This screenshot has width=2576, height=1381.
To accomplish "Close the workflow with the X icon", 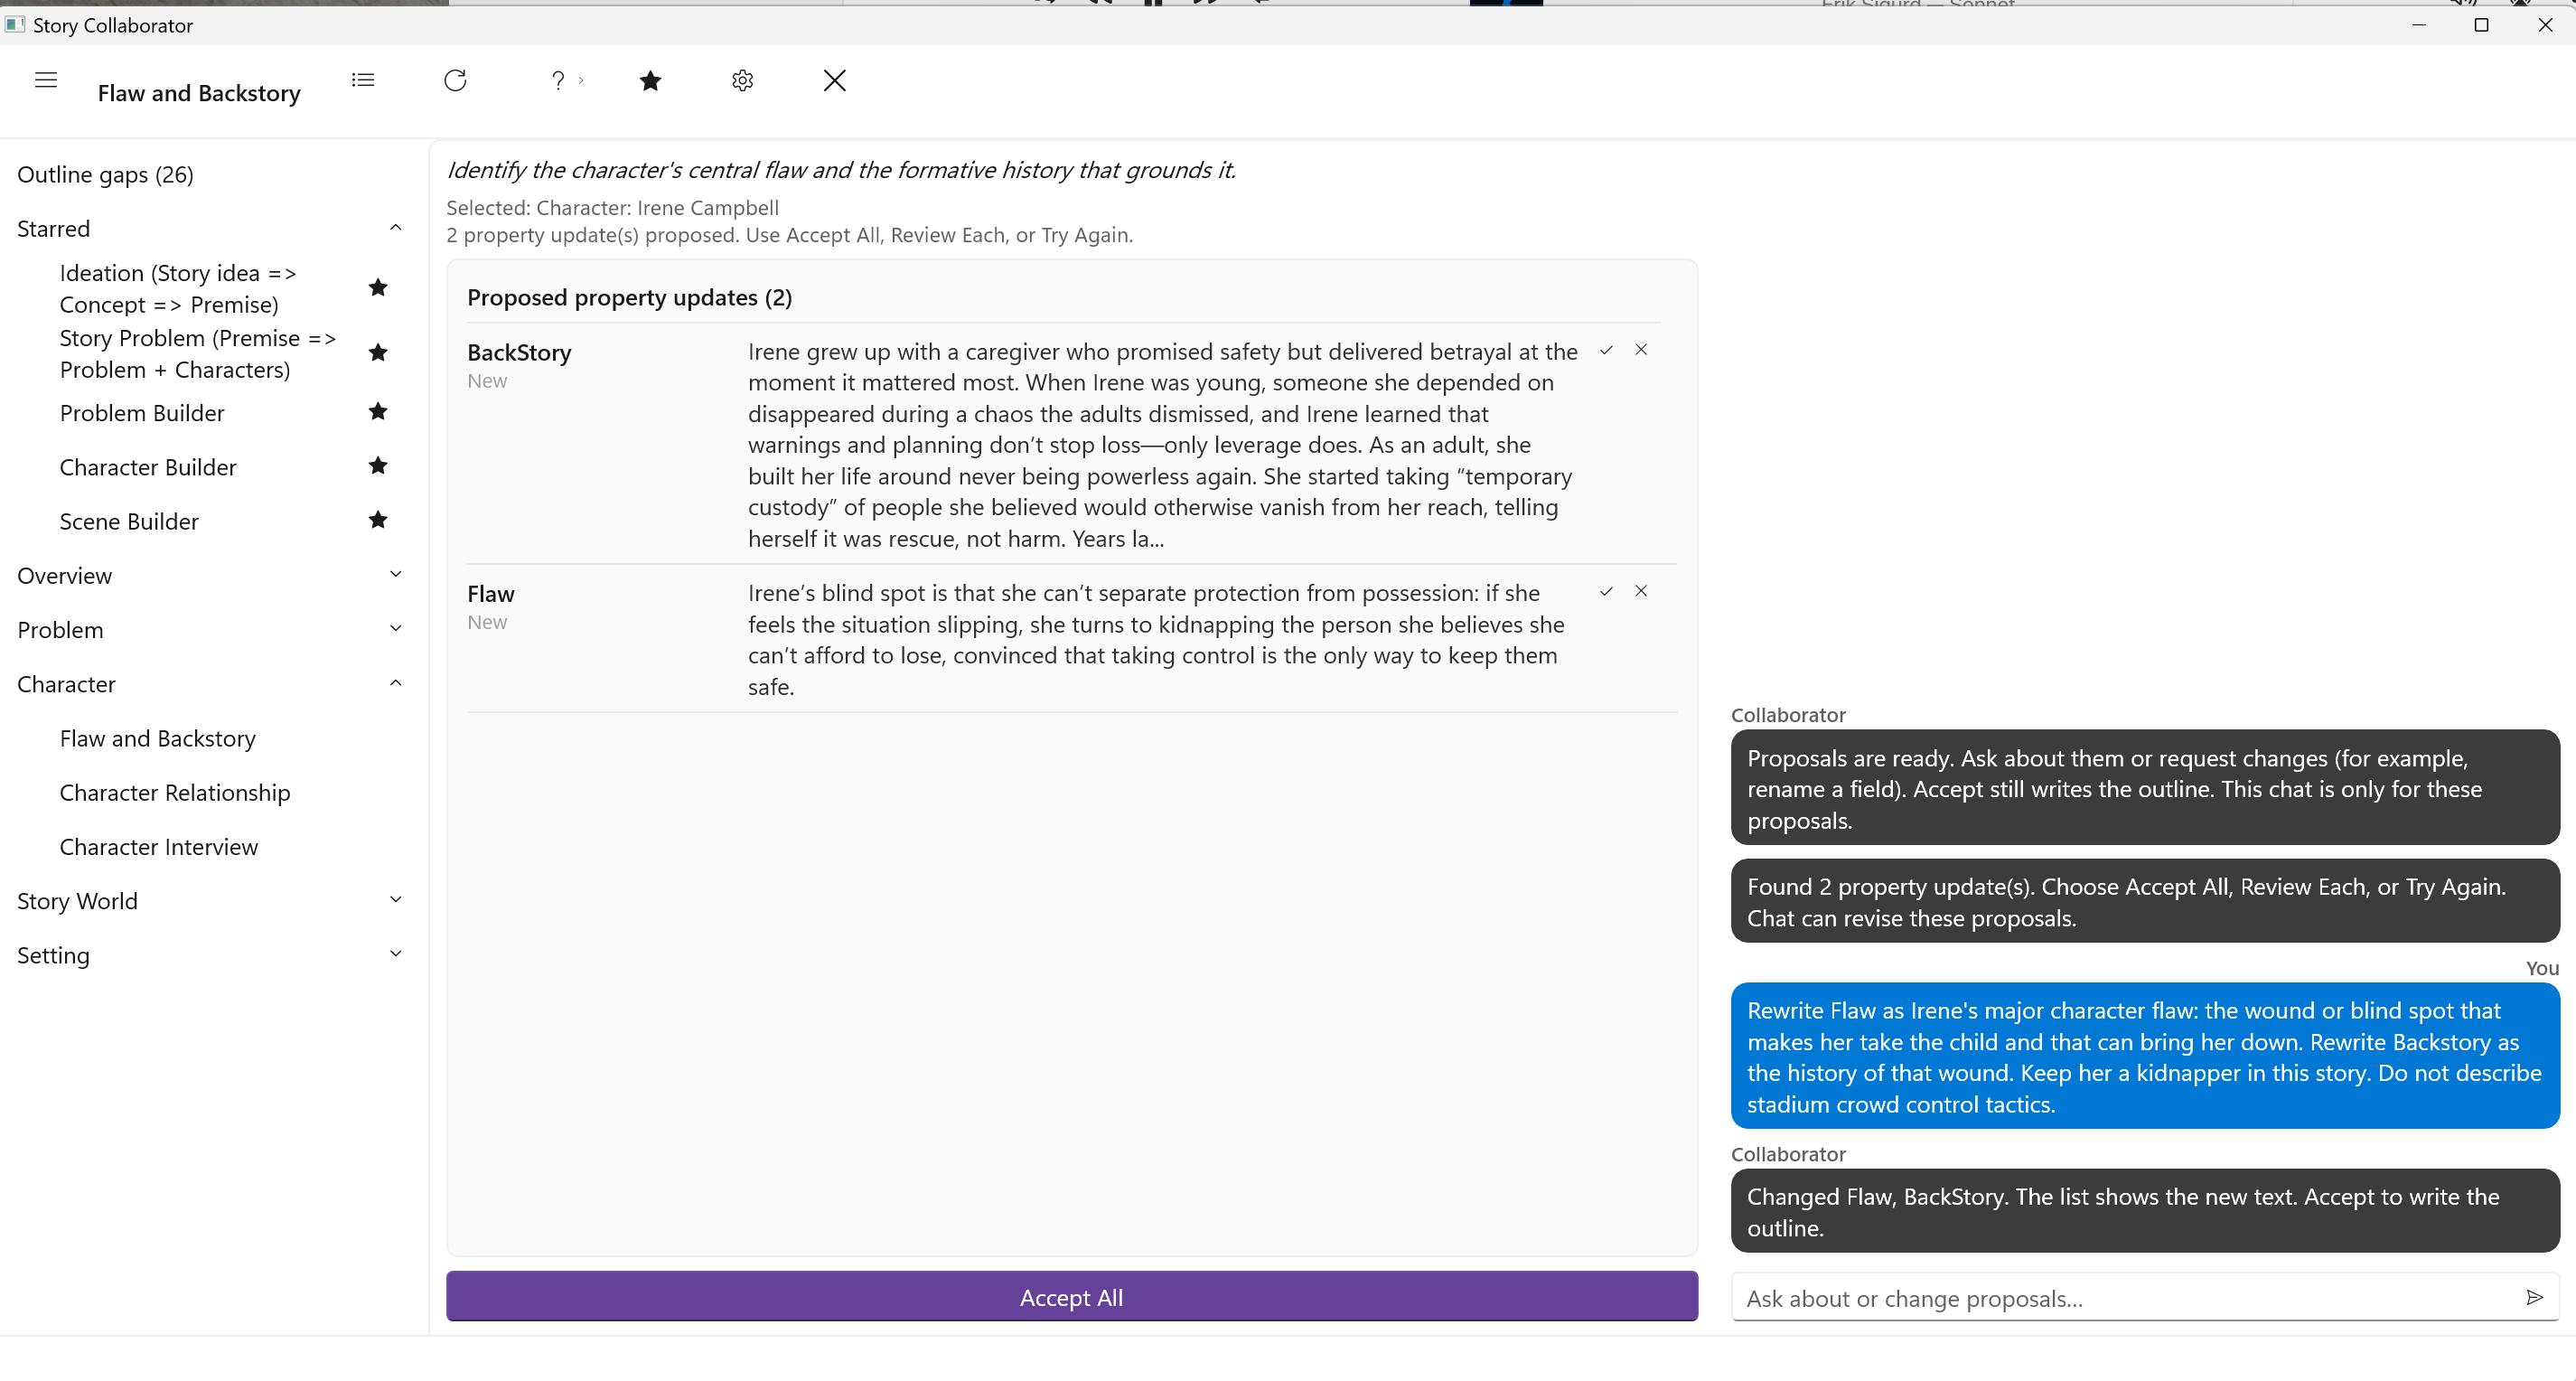I will click(835, 80).
